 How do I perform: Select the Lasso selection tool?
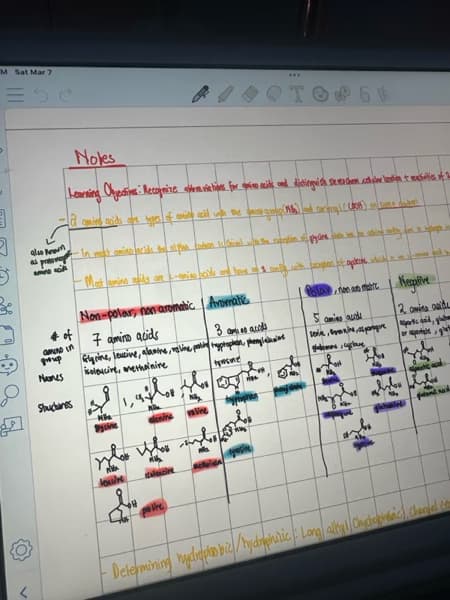(x=274, y=93)
